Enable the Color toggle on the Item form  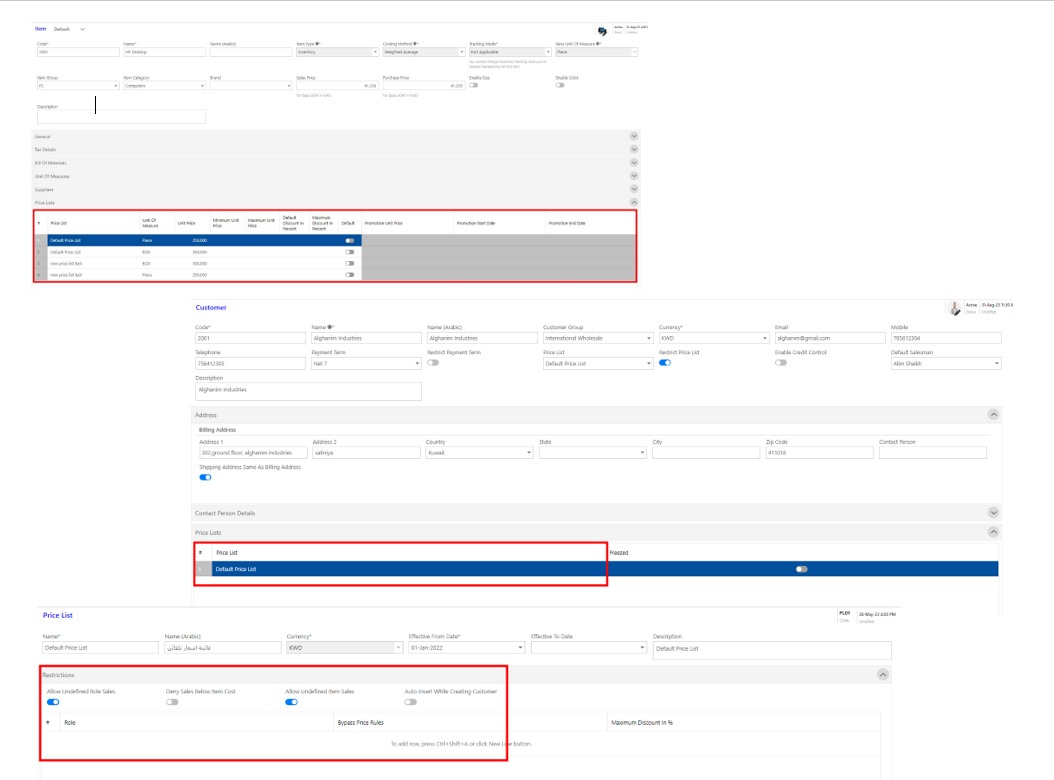pos(560,85)
